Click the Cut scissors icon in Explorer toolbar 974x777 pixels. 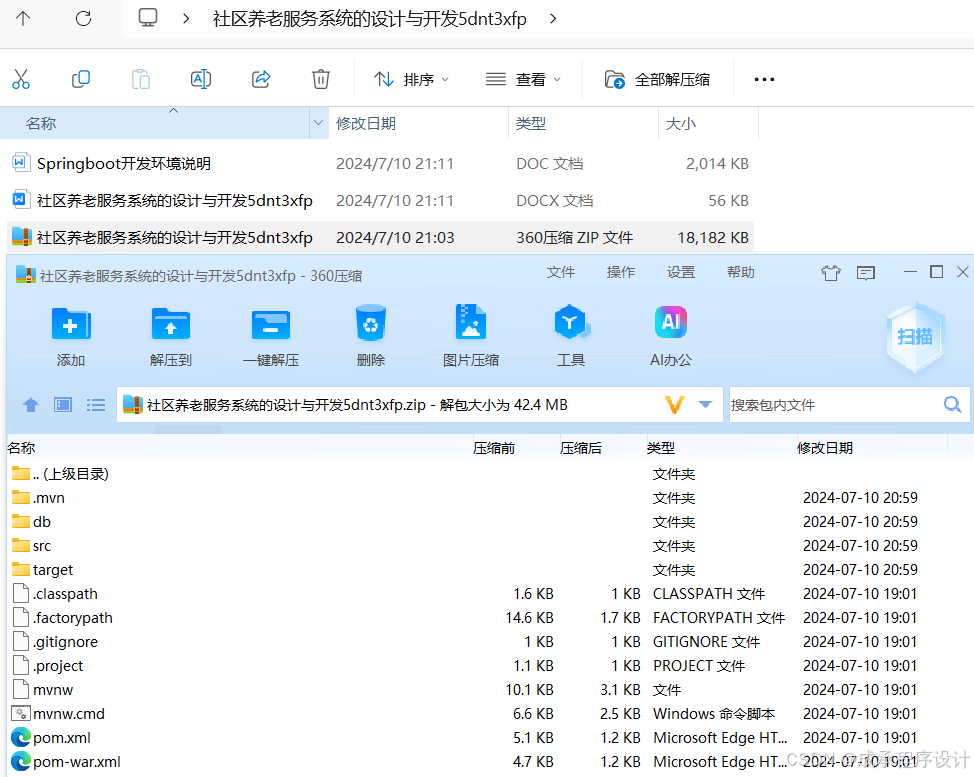point(21,77)
